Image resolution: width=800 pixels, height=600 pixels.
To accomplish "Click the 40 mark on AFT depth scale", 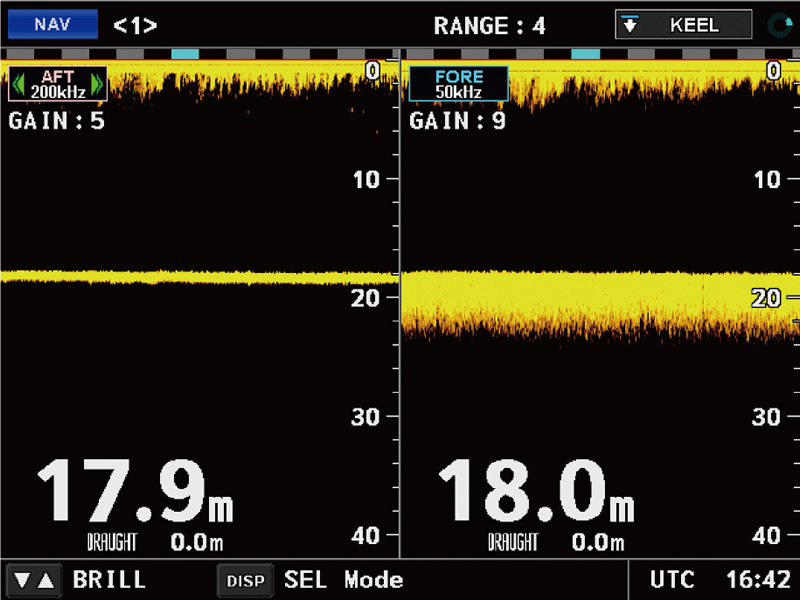I will (365, 536).
